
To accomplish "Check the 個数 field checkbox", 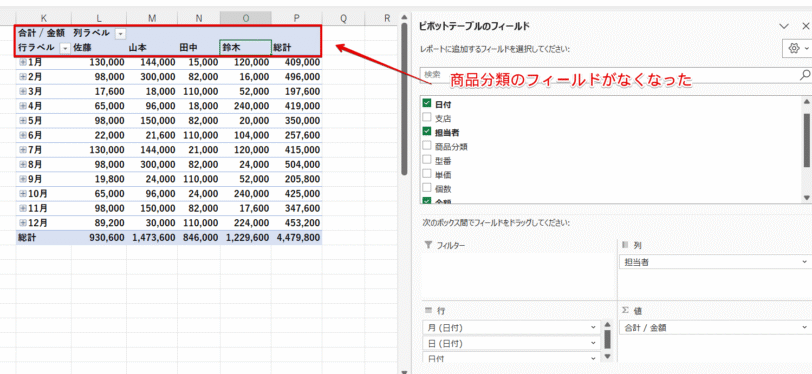I will click(427, 188).
